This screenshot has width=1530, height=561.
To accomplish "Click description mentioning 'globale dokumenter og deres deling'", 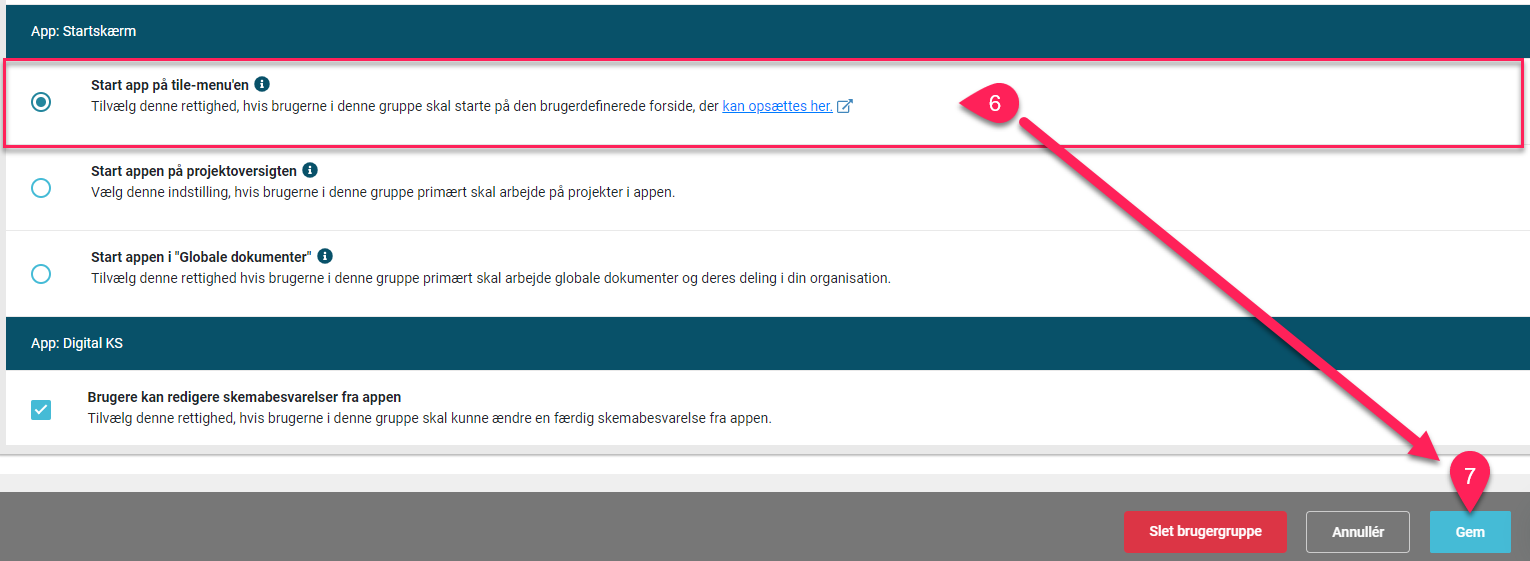I will [491, 278].
